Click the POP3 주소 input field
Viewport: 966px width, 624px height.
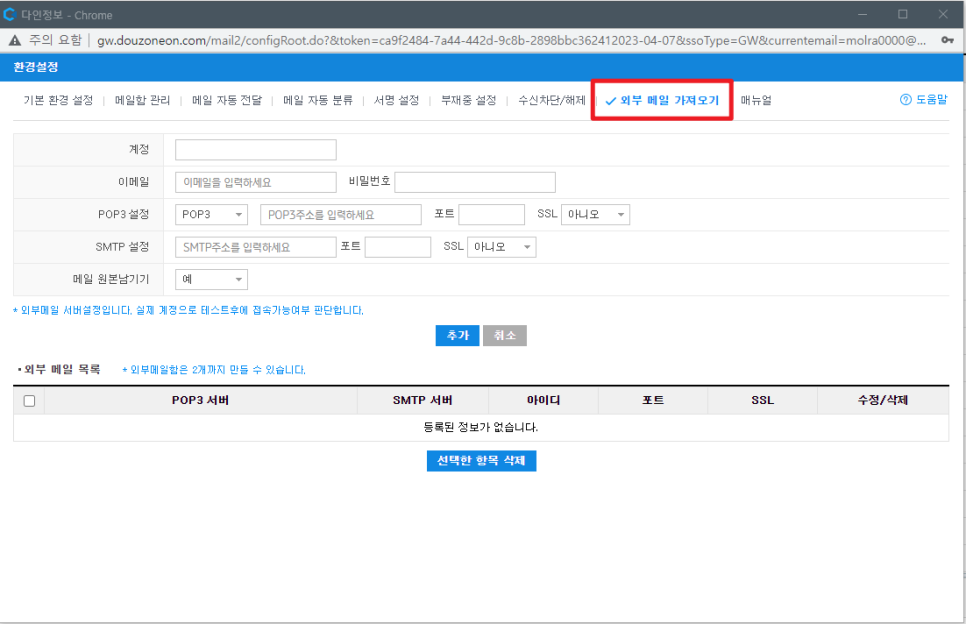341,214
